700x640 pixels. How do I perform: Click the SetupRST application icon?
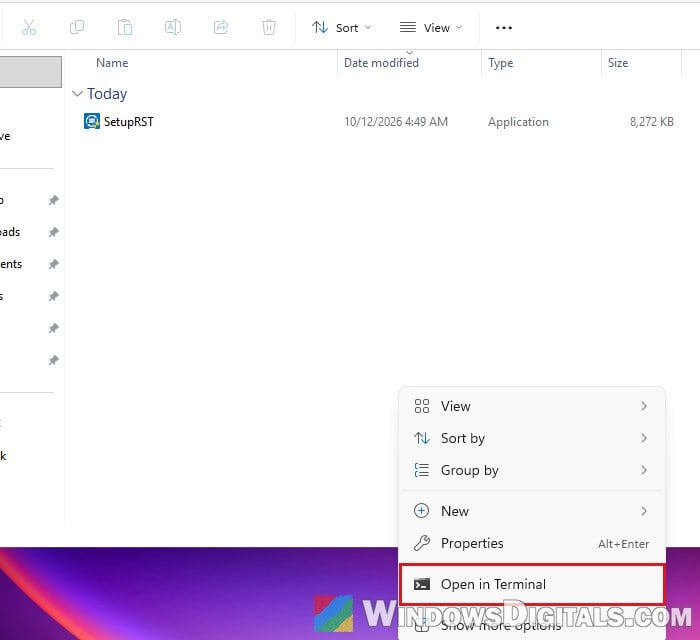click(92, 121)
